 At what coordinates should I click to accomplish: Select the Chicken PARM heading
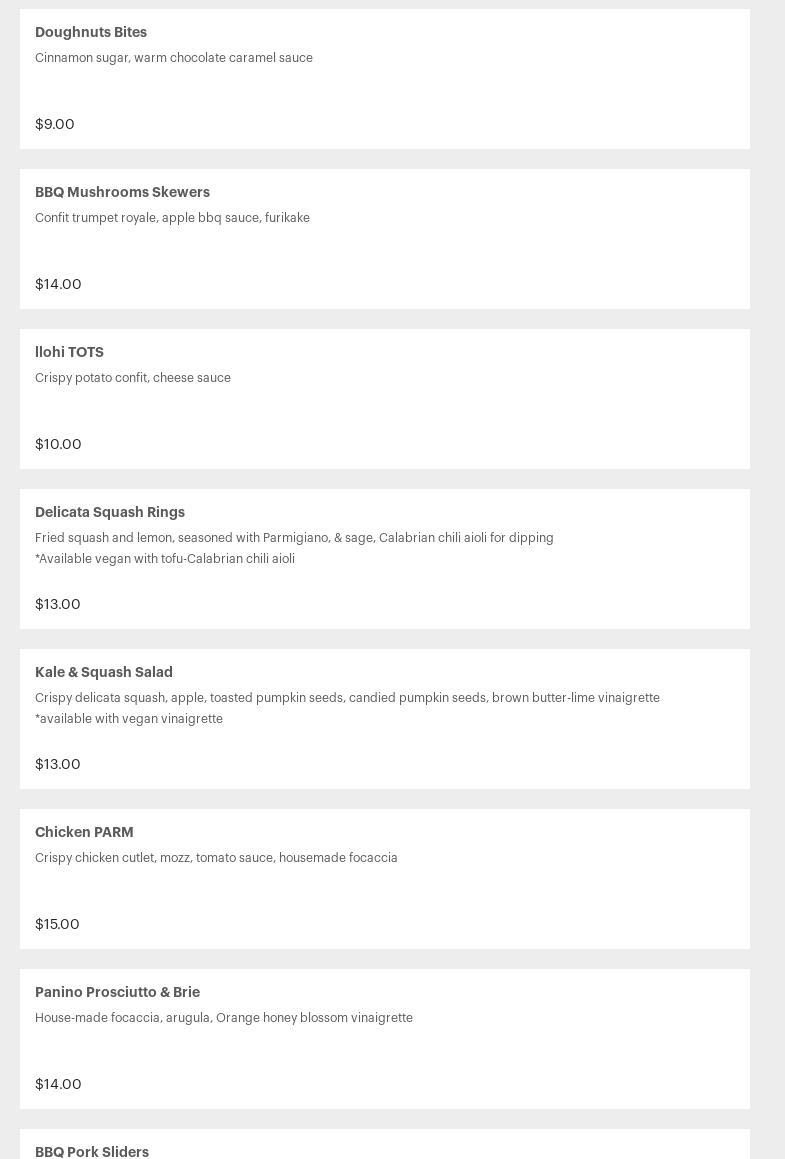point(84,832)
